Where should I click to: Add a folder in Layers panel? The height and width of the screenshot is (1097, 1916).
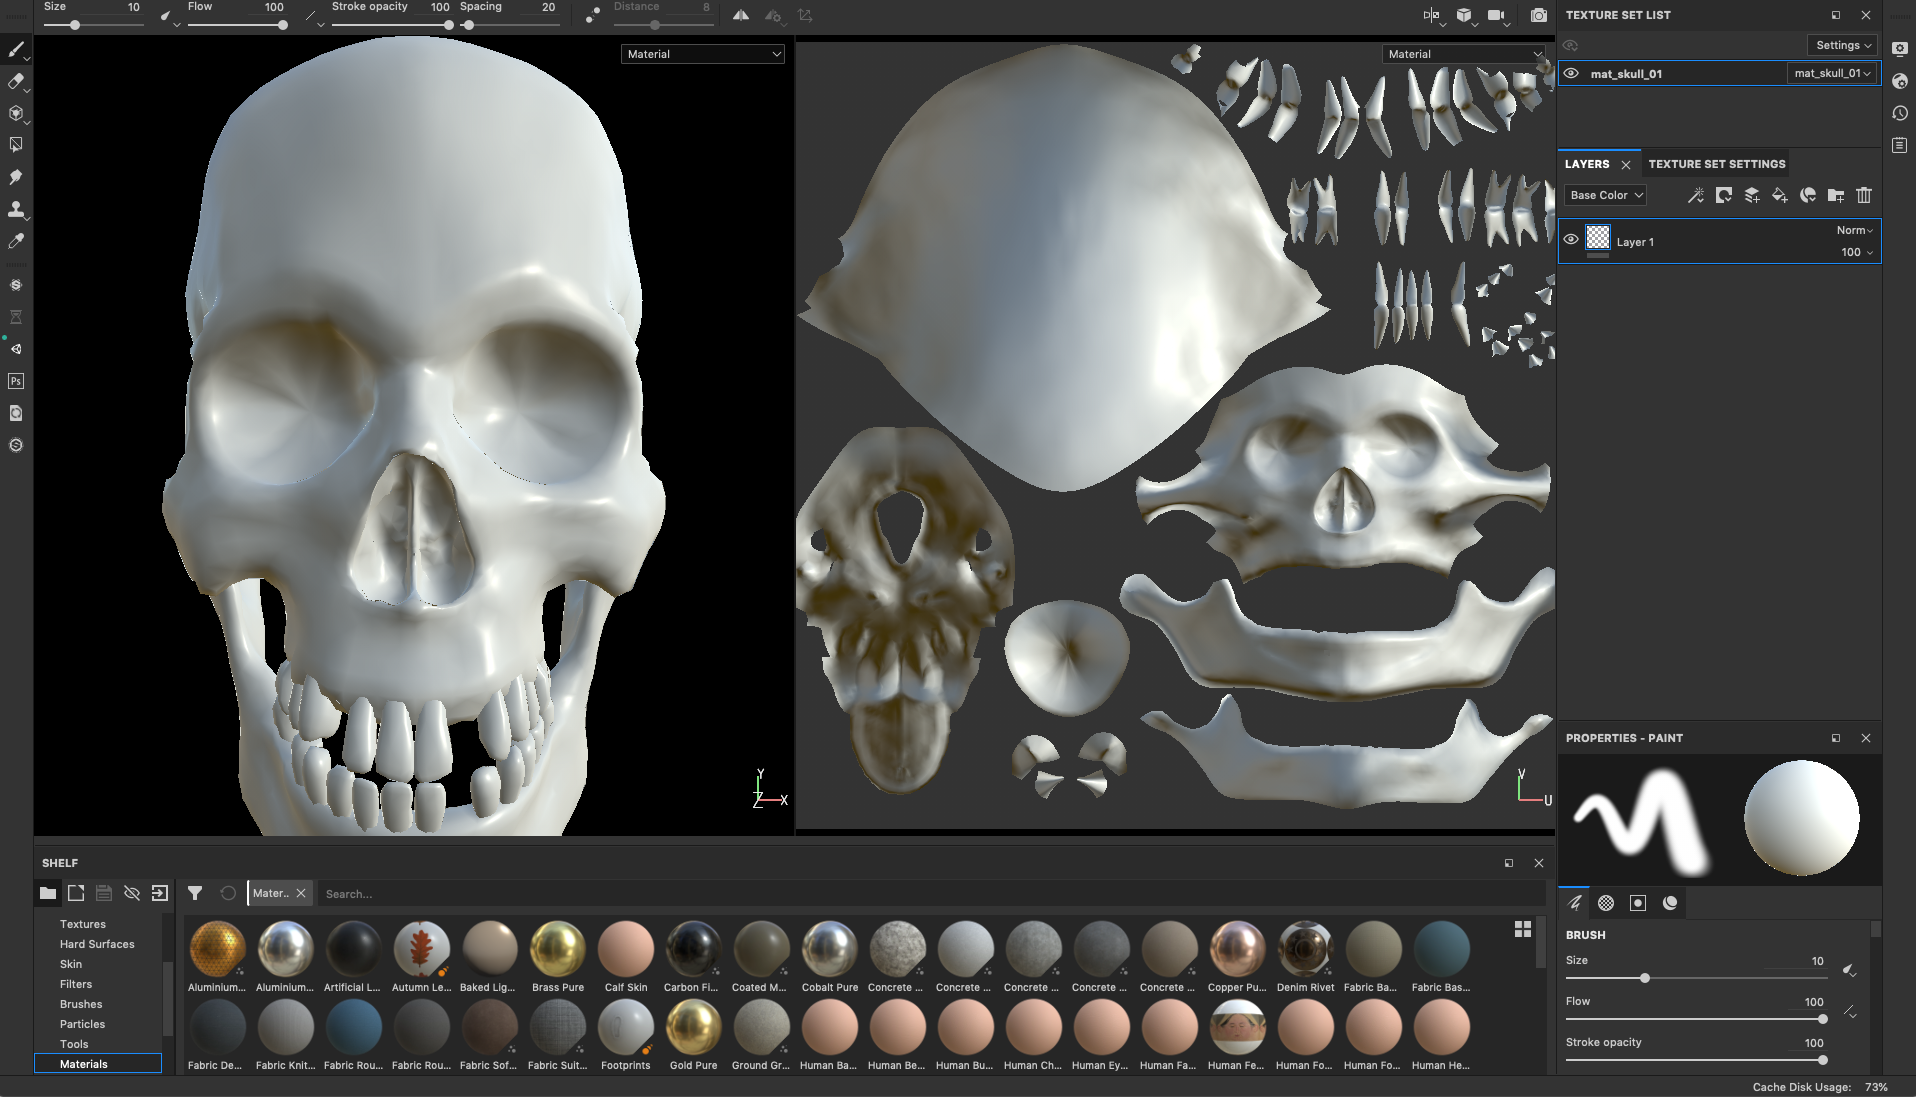[1836, 195]
